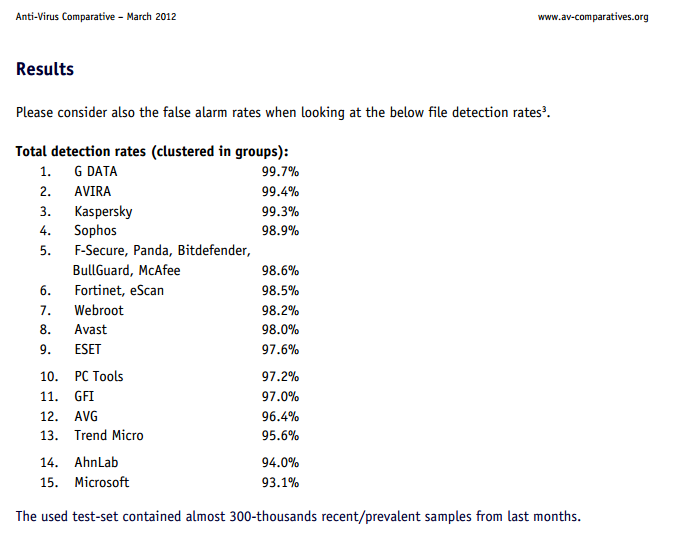Screen dimensions: 673x535
Task: Select the Kaspersky entry
Action: coord(103,212)
